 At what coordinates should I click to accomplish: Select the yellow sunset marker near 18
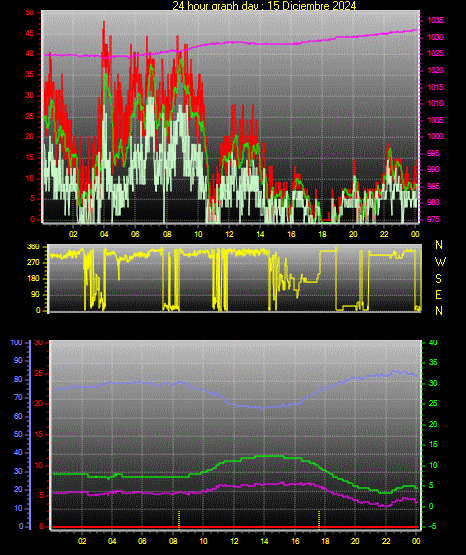click(319, 520)
